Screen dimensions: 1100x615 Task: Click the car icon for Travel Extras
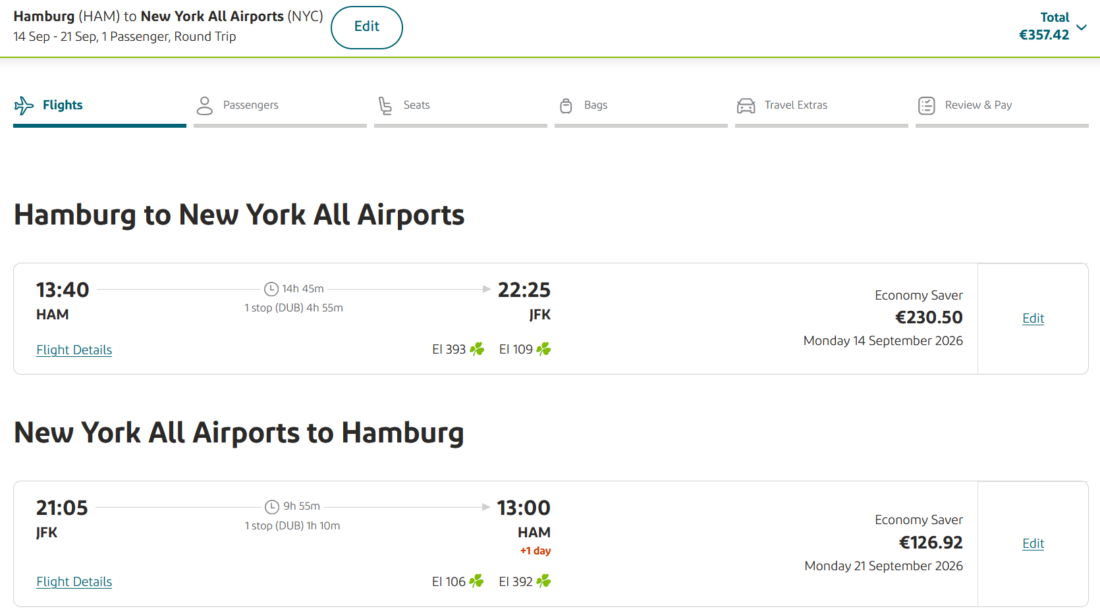[746, 105]
